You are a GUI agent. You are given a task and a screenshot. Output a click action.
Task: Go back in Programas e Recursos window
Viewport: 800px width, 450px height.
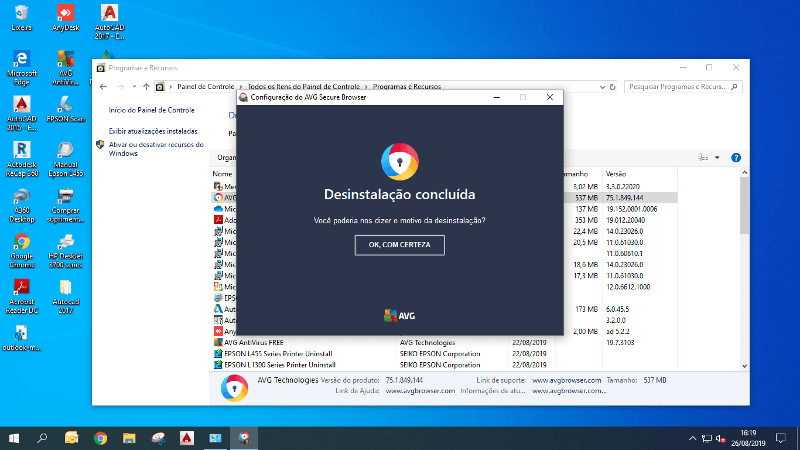point(104,87)
